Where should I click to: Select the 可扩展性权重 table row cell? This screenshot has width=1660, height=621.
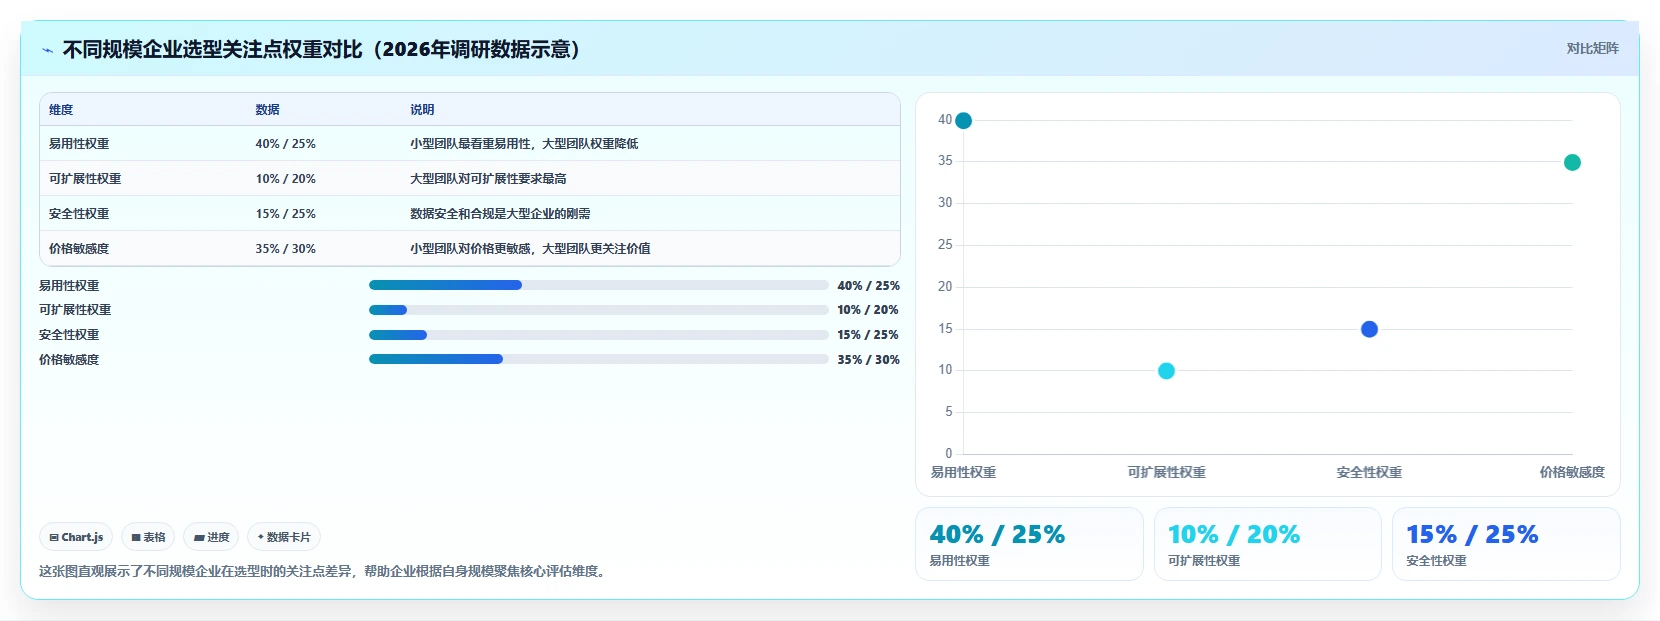pyautogui.click(x=85, y=179)
